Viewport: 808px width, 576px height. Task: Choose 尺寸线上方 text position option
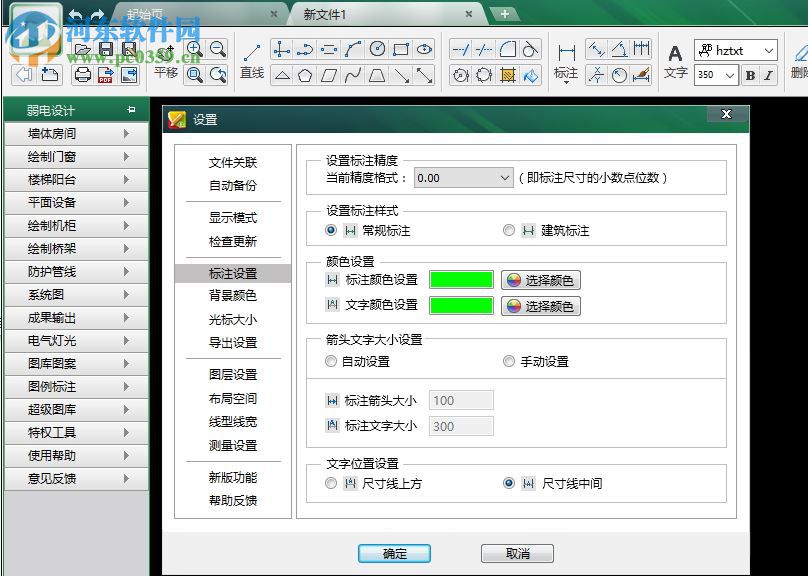(330, 483)
